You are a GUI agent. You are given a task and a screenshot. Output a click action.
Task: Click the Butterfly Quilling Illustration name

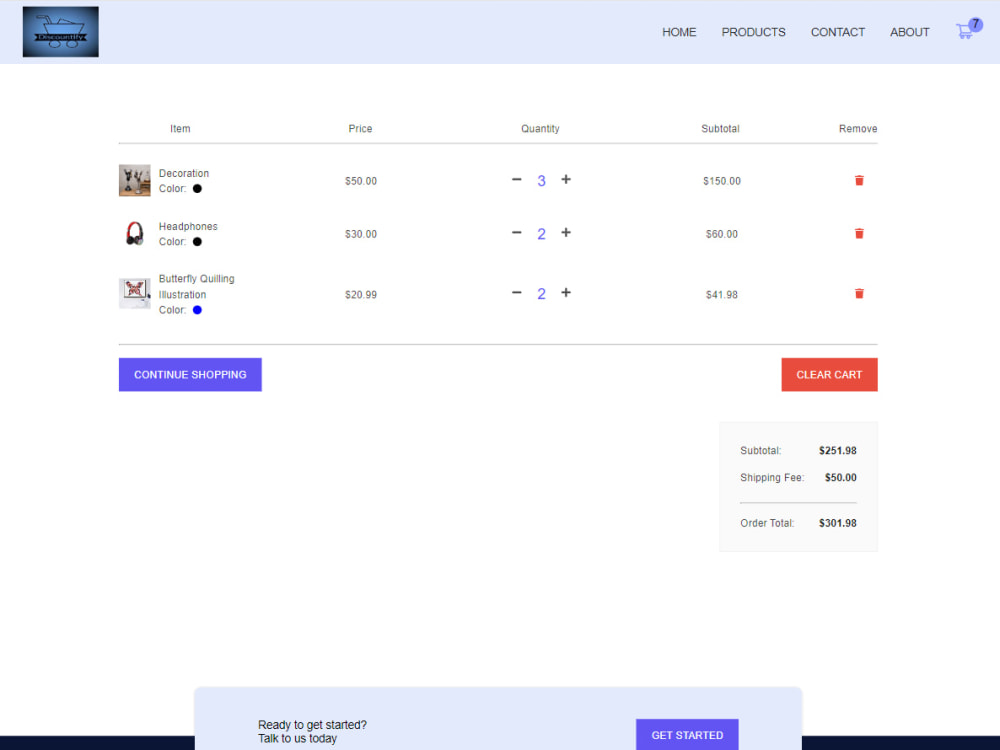click(x=196, y=286)
